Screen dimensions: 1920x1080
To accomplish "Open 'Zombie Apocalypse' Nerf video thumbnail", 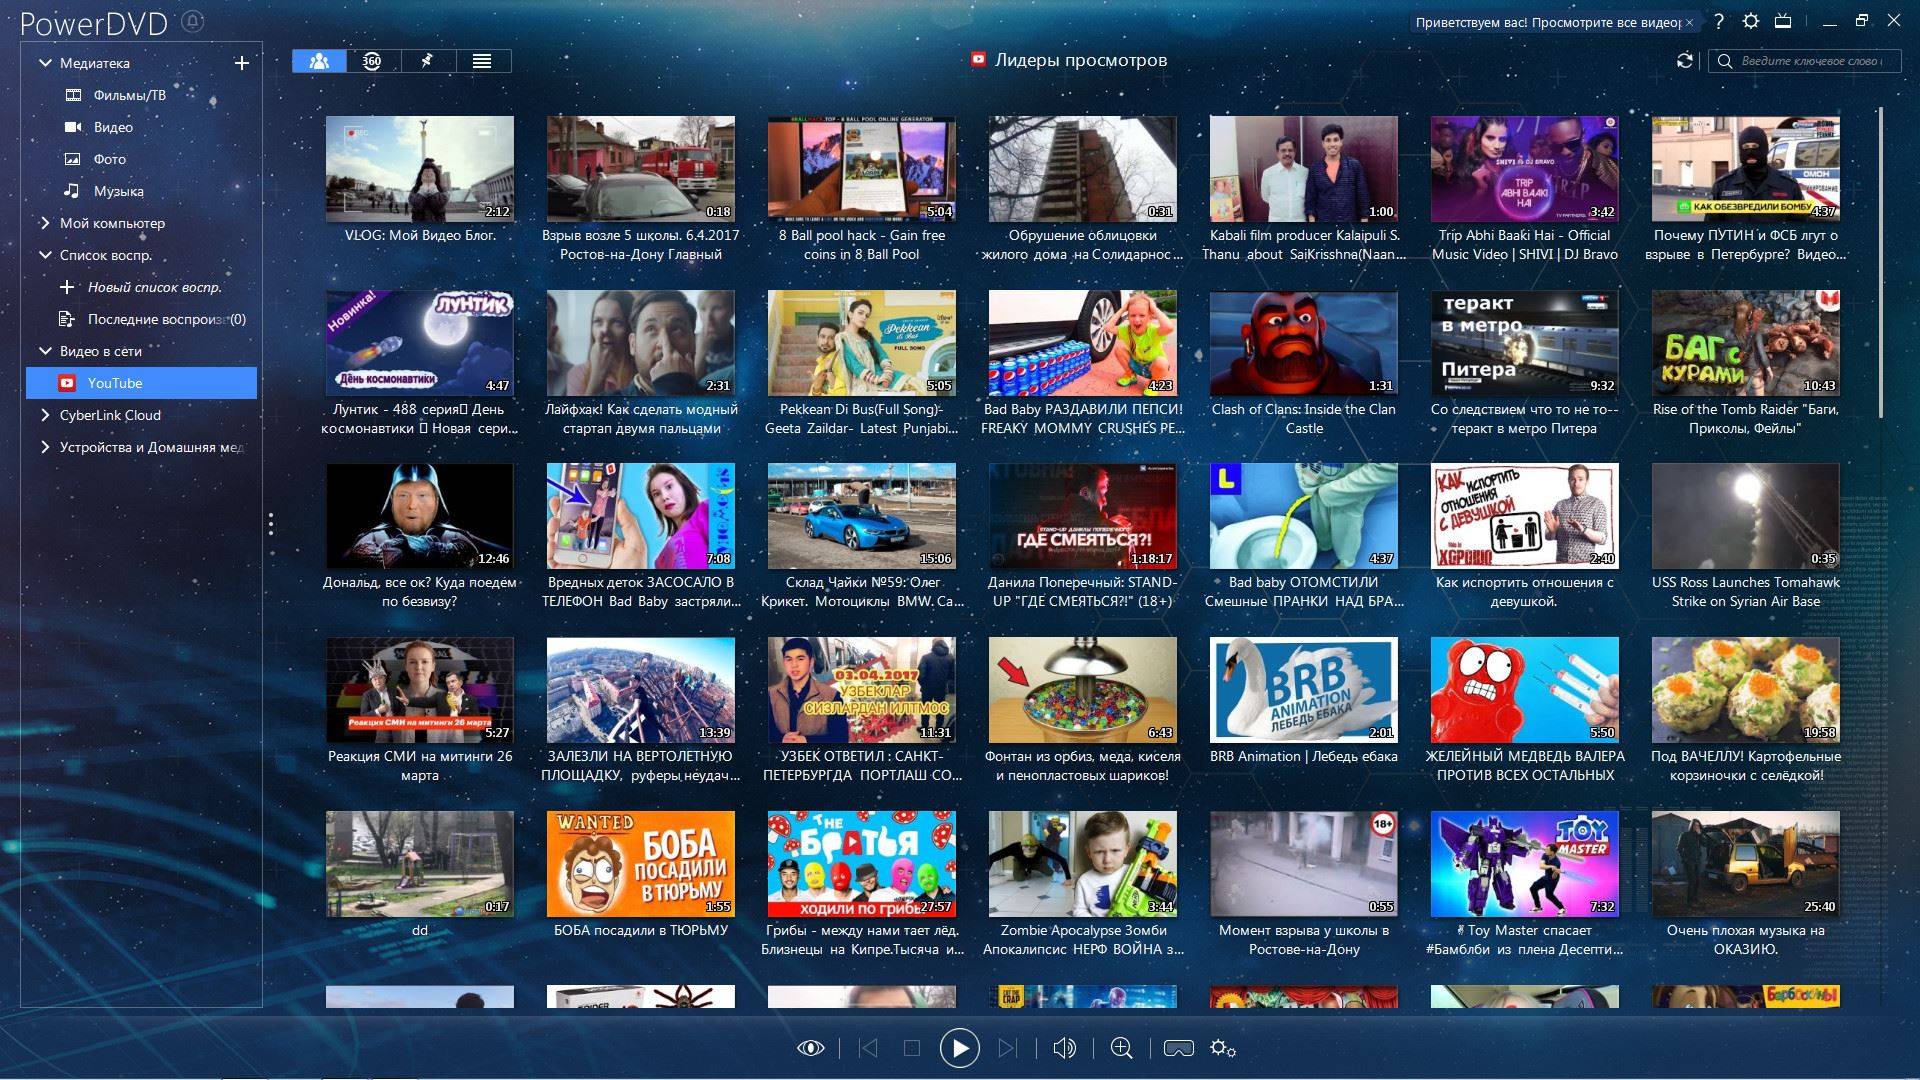I will point(1083,864).
